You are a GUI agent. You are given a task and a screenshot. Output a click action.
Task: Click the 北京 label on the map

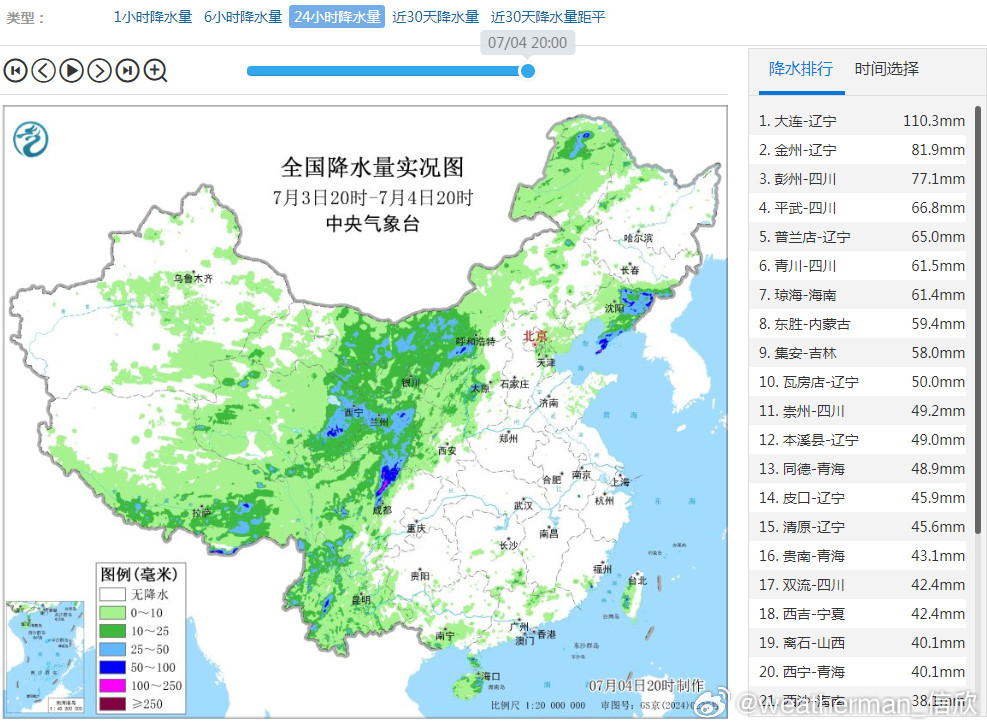pyautogui.click(x=535, y=335)
